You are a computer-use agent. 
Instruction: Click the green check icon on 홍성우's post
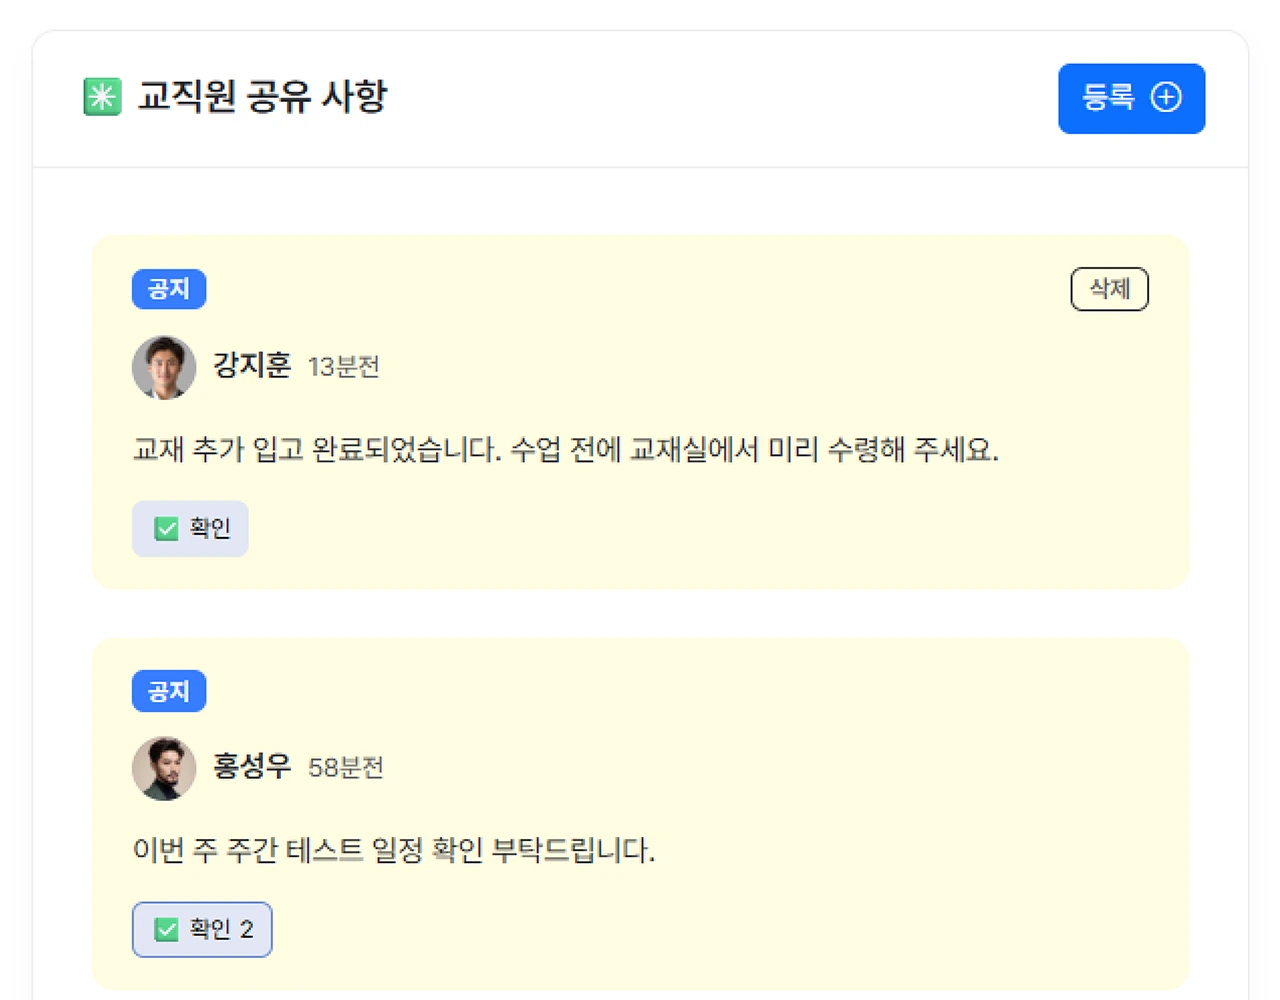pos(166,929)
